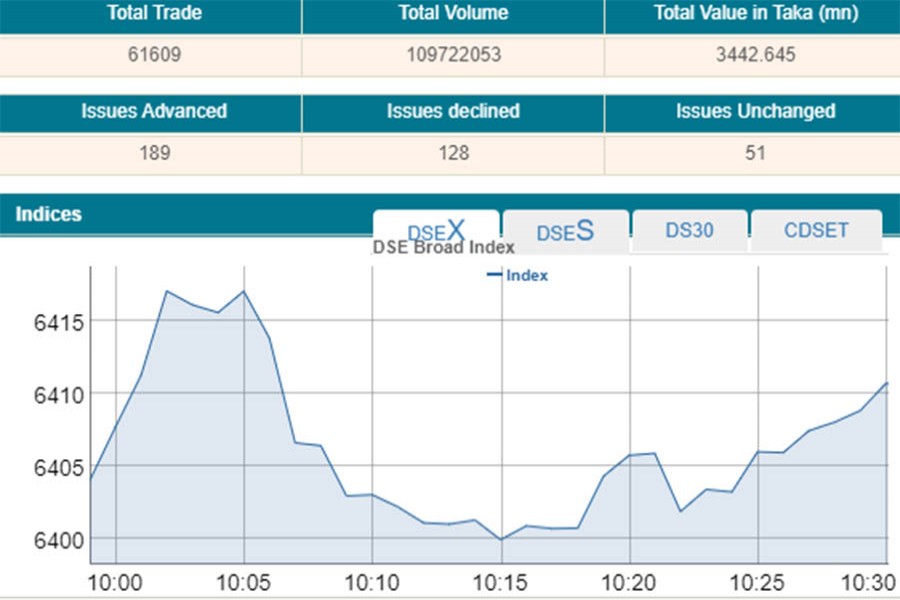Click the Total Volume column header
Viewport: 900px width, 600px height.
pos(453,14)
